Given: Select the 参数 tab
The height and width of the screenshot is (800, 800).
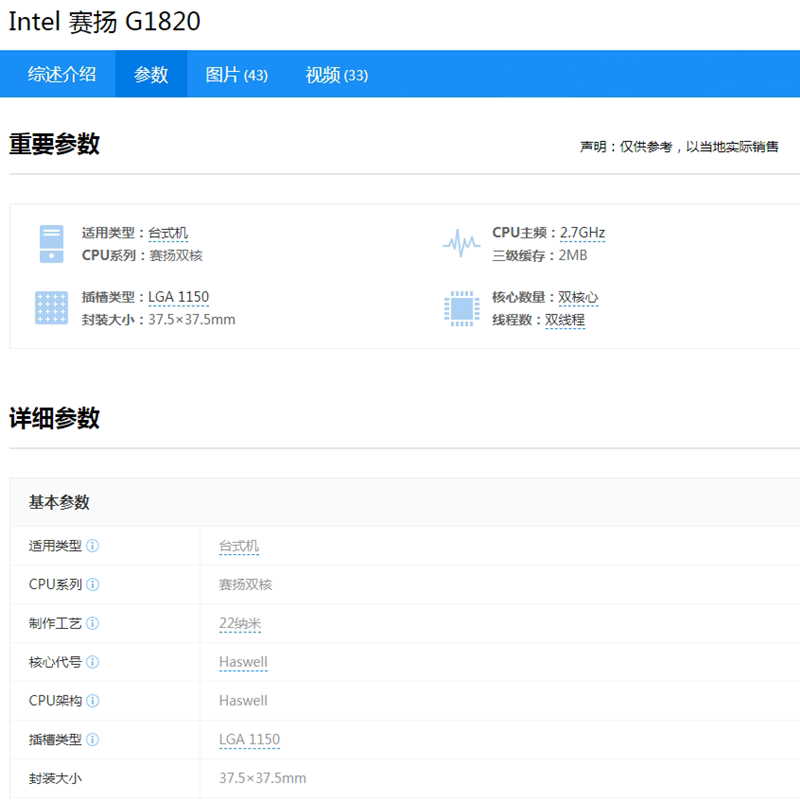Looking at the screenshot, I should click(x=151, y=74).
